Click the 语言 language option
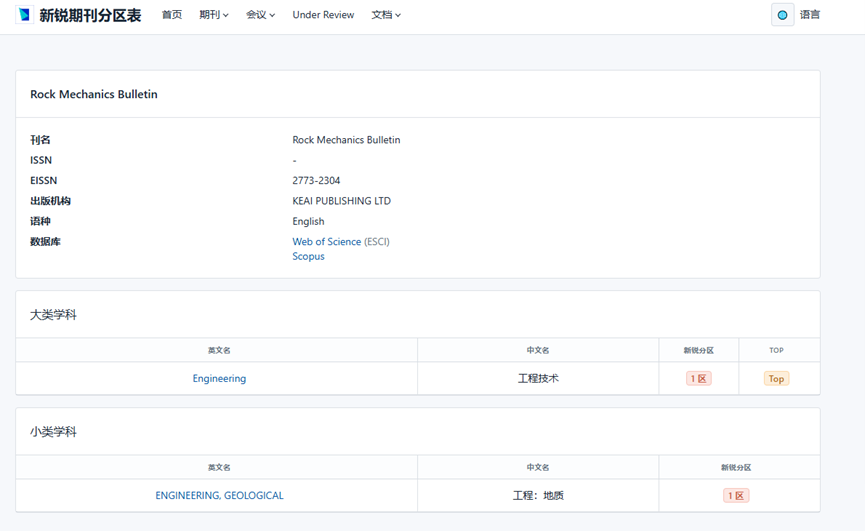Viewport: 865px width, 531px height. pos(810,15)
